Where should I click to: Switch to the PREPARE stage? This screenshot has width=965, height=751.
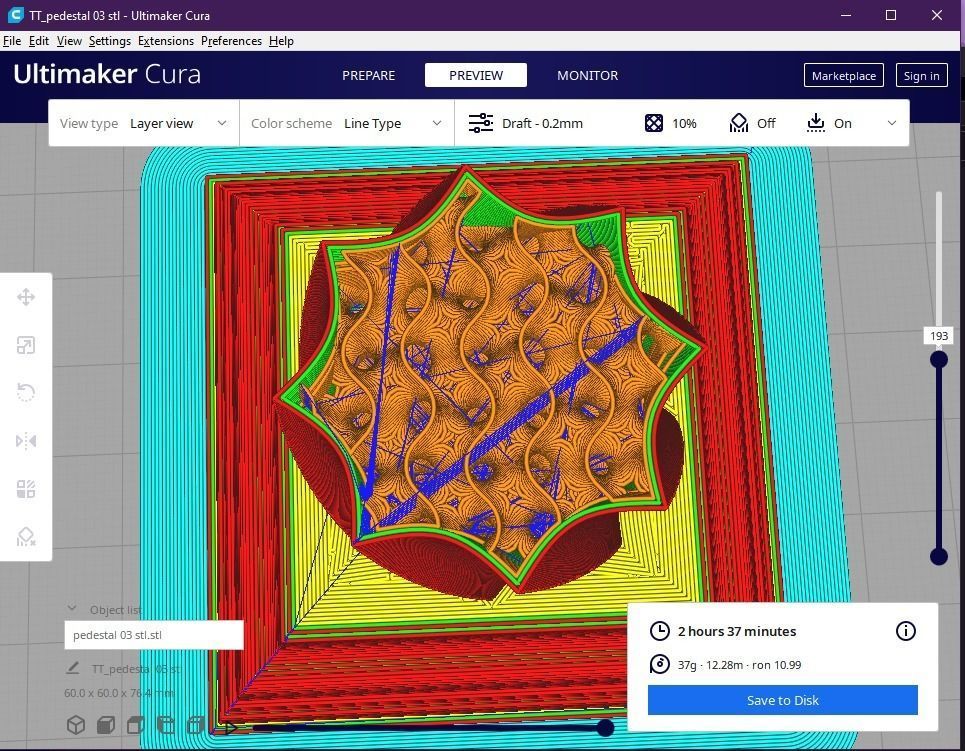click(x=369, y=75)
